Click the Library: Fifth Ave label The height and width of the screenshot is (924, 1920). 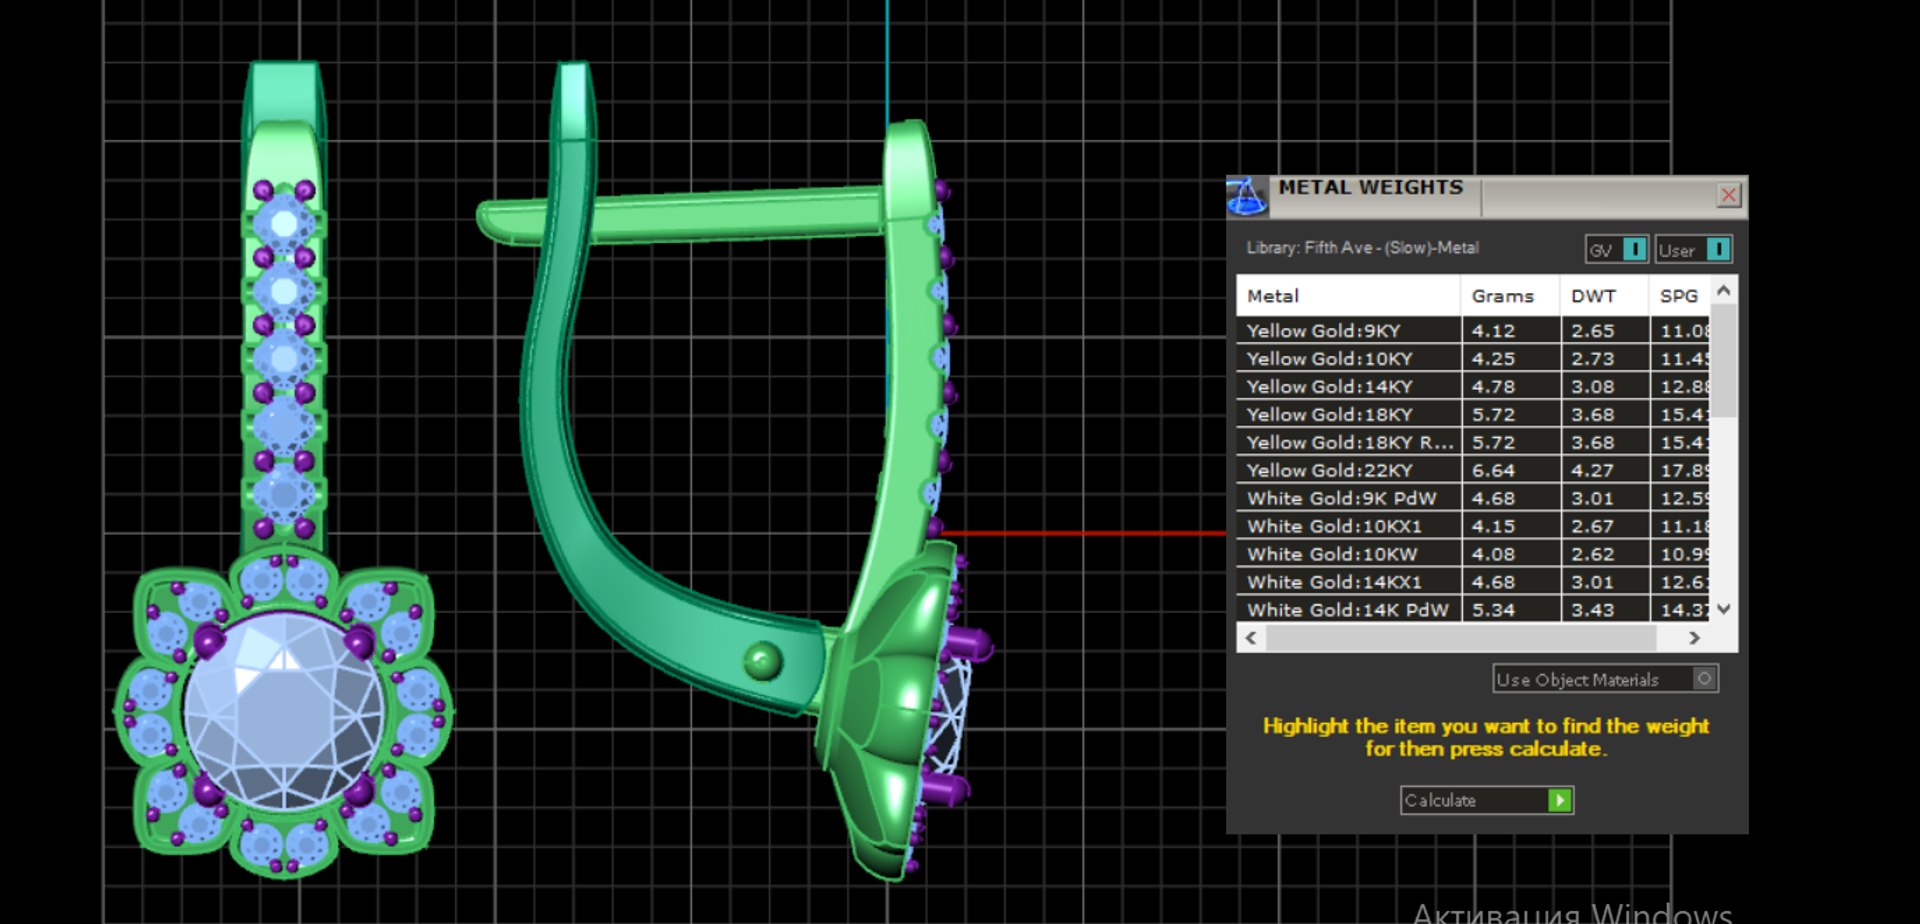pos(1362,248)
